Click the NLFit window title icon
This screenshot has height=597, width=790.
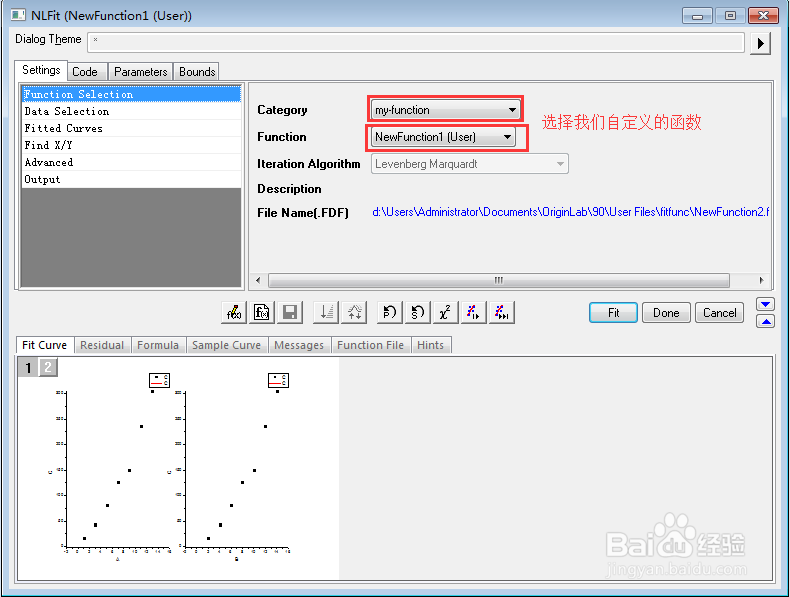pos(18,15)
